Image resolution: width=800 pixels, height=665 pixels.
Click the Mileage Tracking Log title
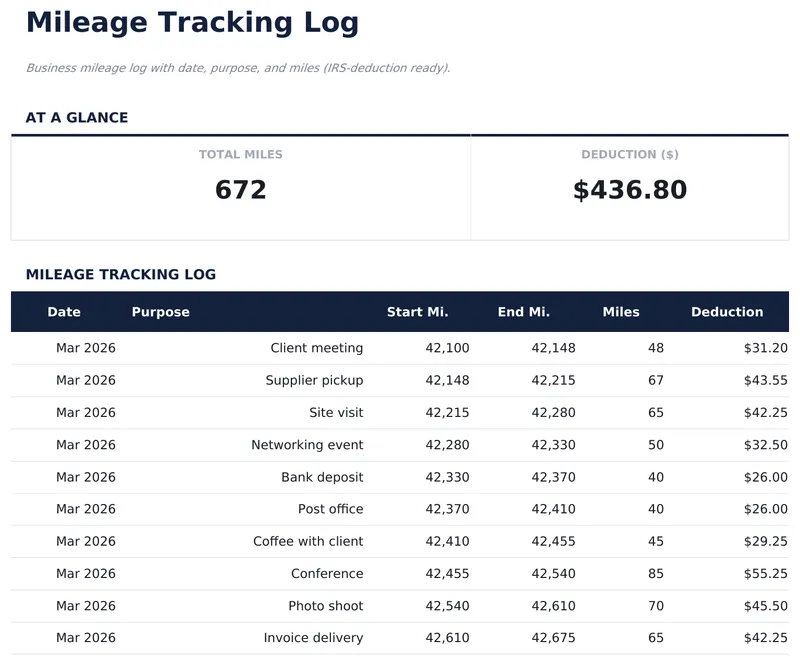tap(192, 22)
